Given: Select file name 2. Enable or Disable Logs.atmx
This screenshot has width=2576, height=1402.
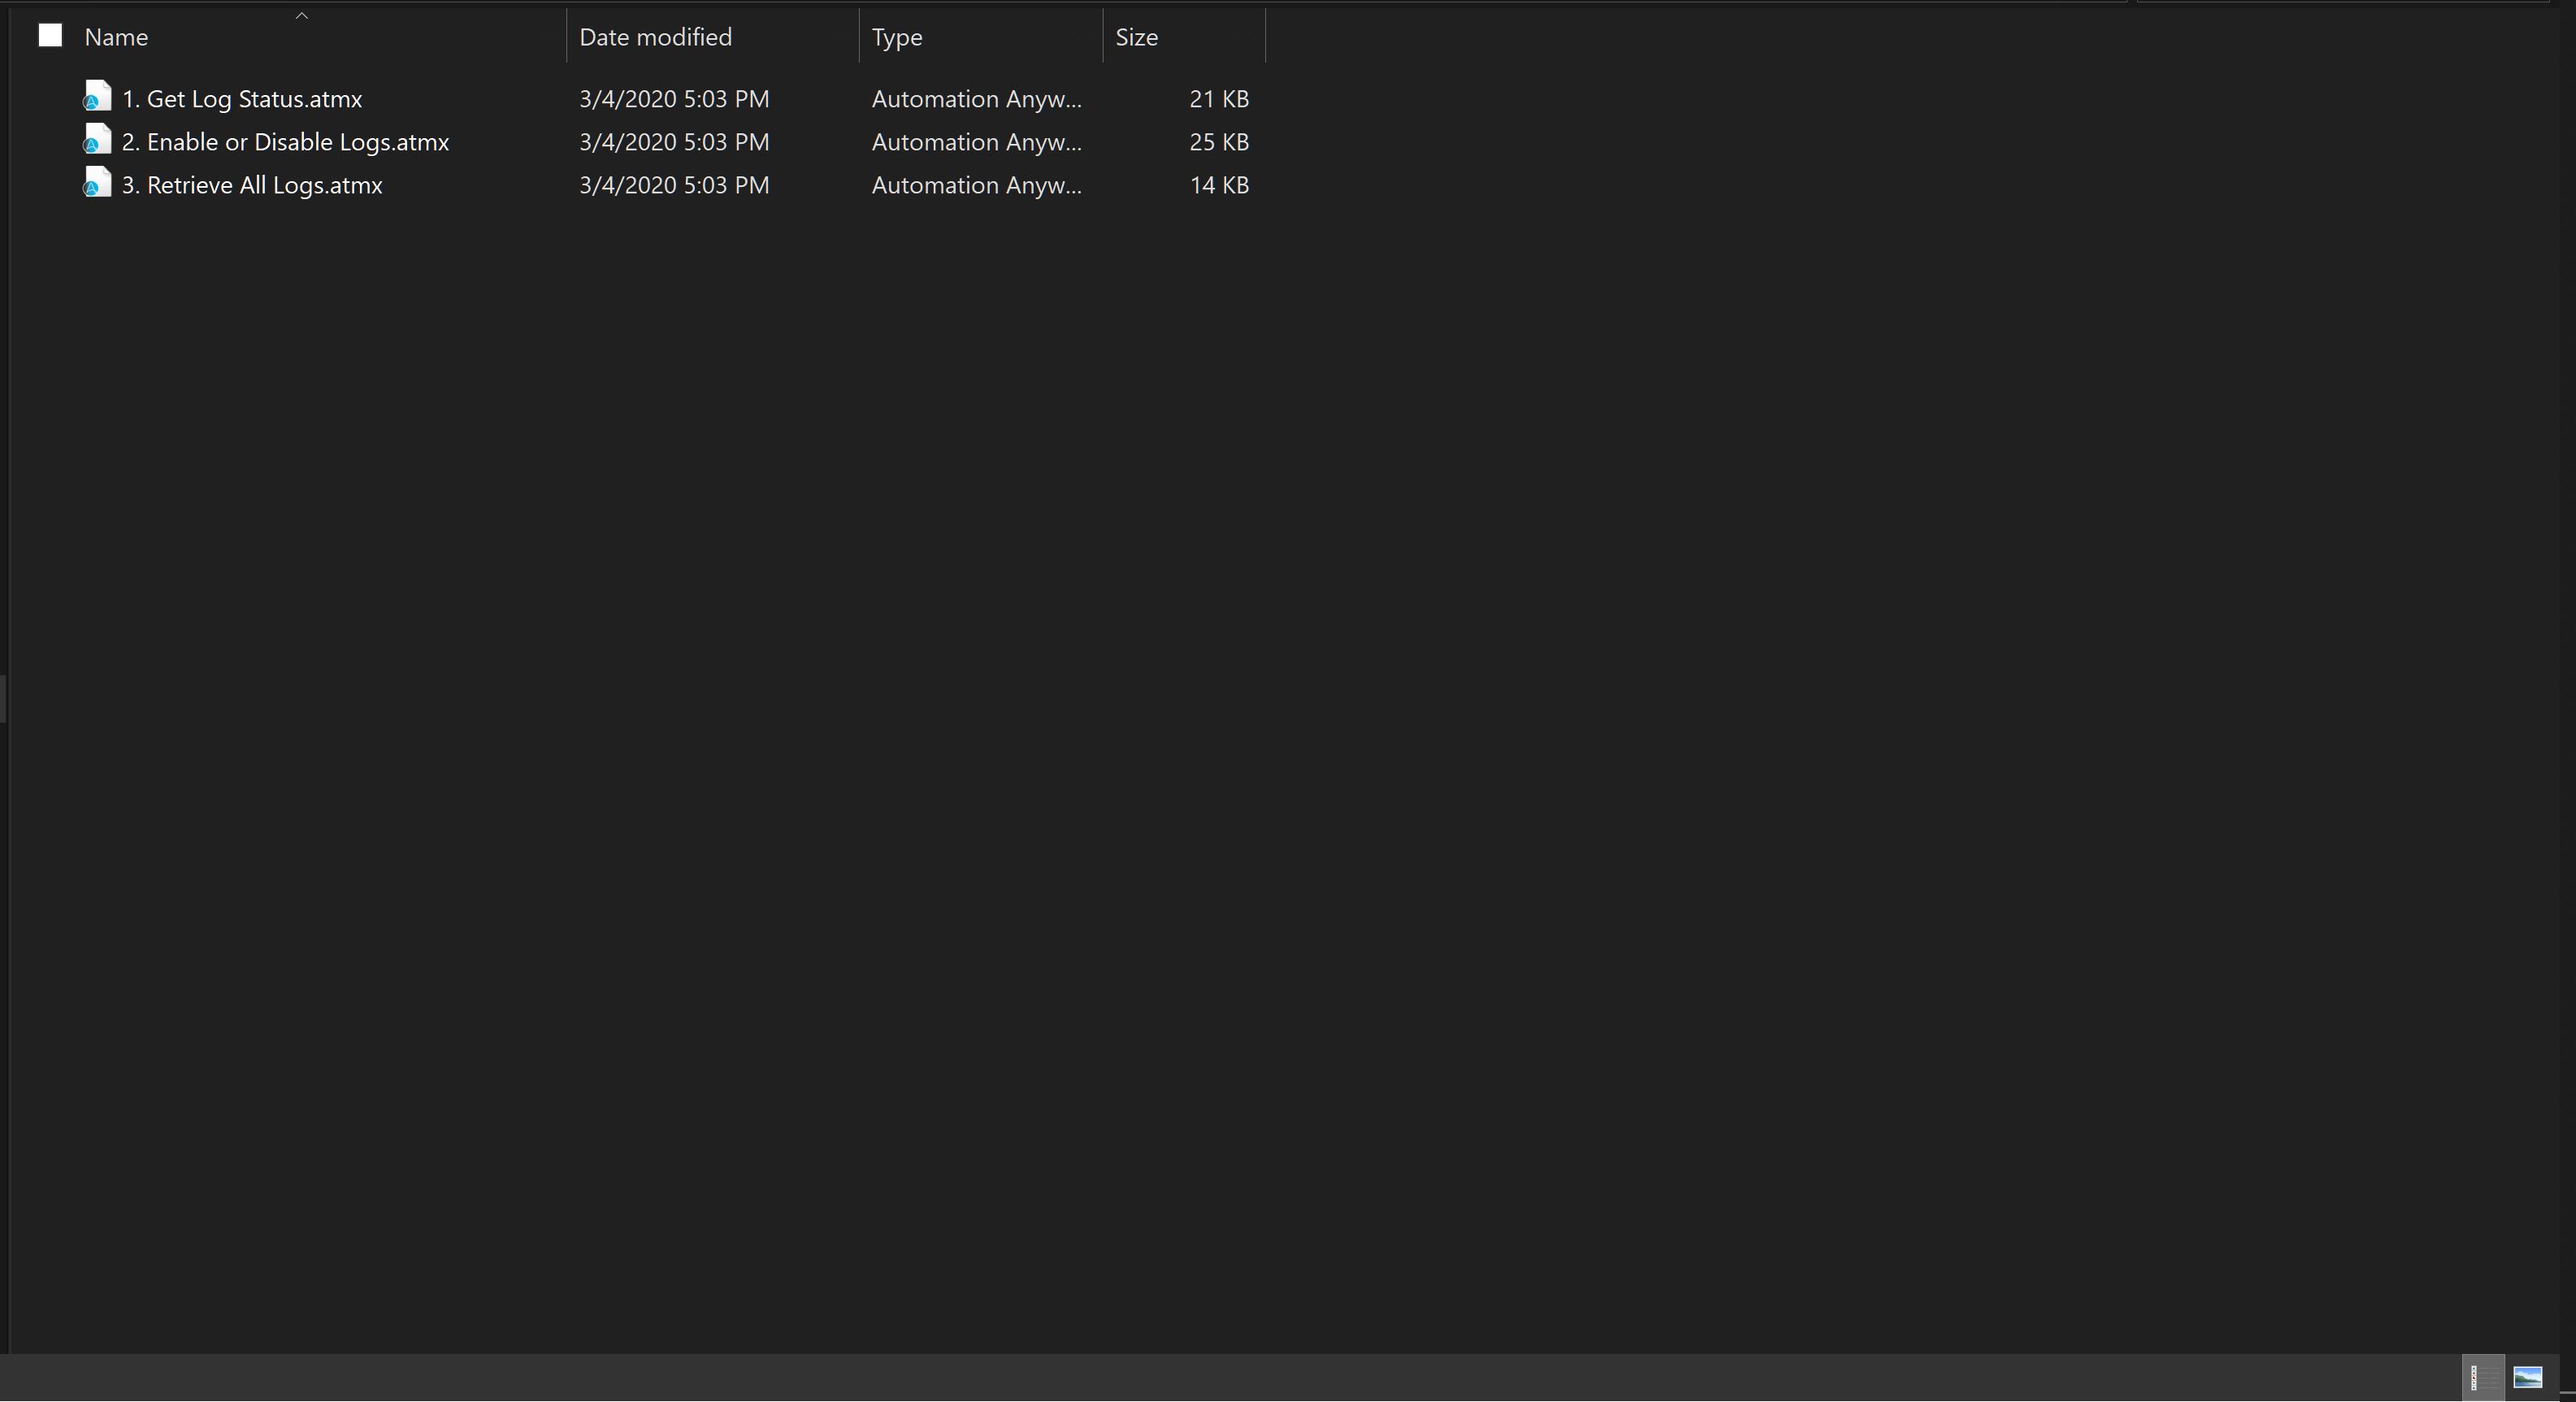Looking at the screenshot, I should click(x=285, y=142).
